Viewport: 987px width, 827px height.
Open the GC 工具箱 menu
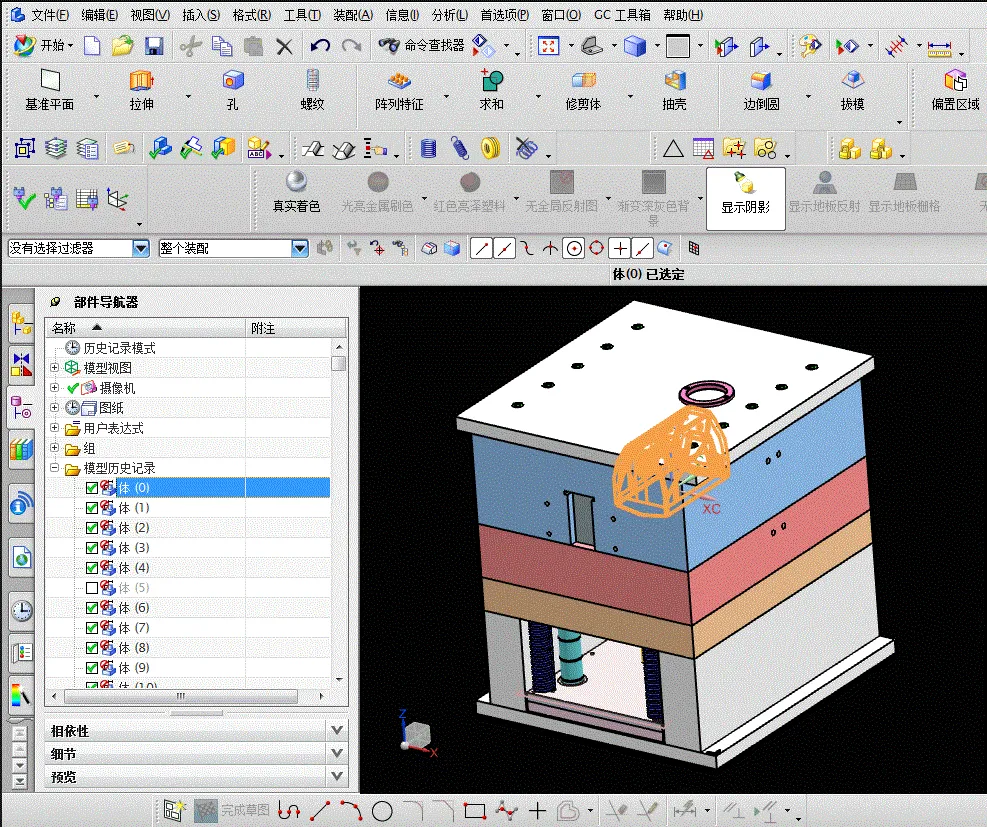coord(622,14)
